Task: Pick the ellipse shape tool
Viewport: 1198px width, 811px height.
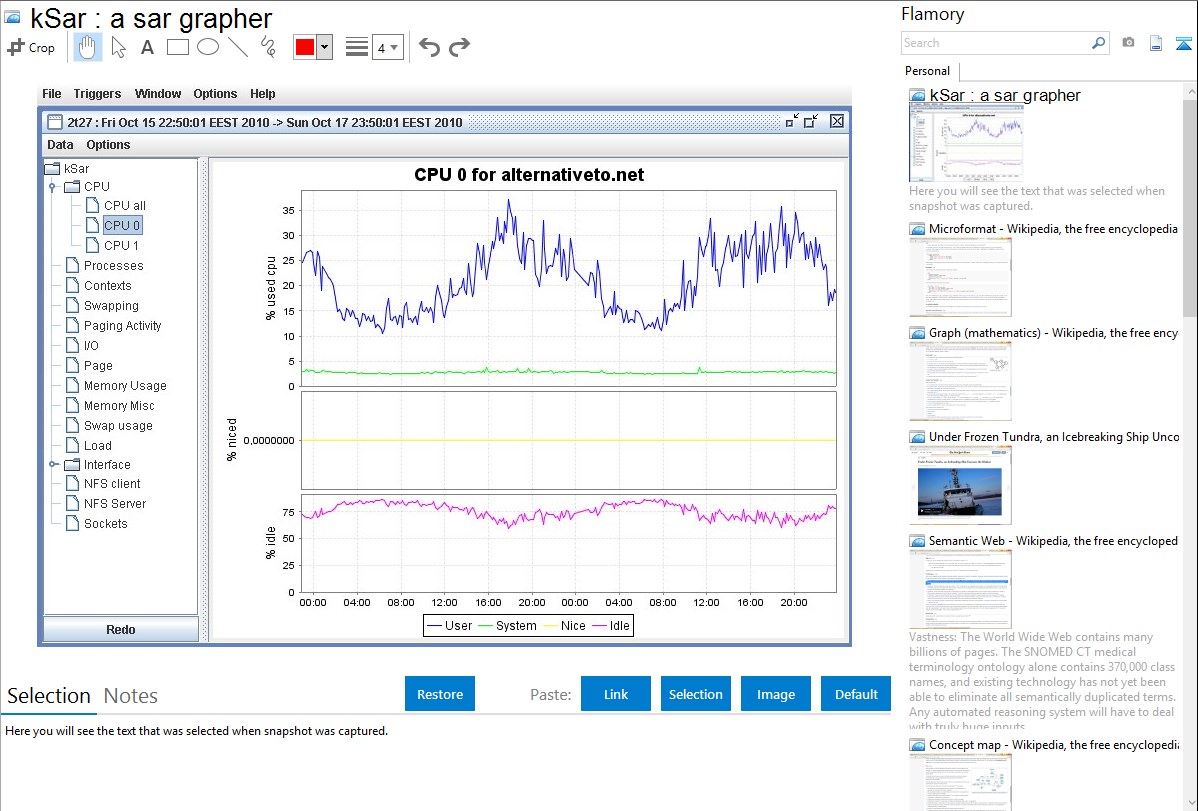Action: (x=207, y=47)
